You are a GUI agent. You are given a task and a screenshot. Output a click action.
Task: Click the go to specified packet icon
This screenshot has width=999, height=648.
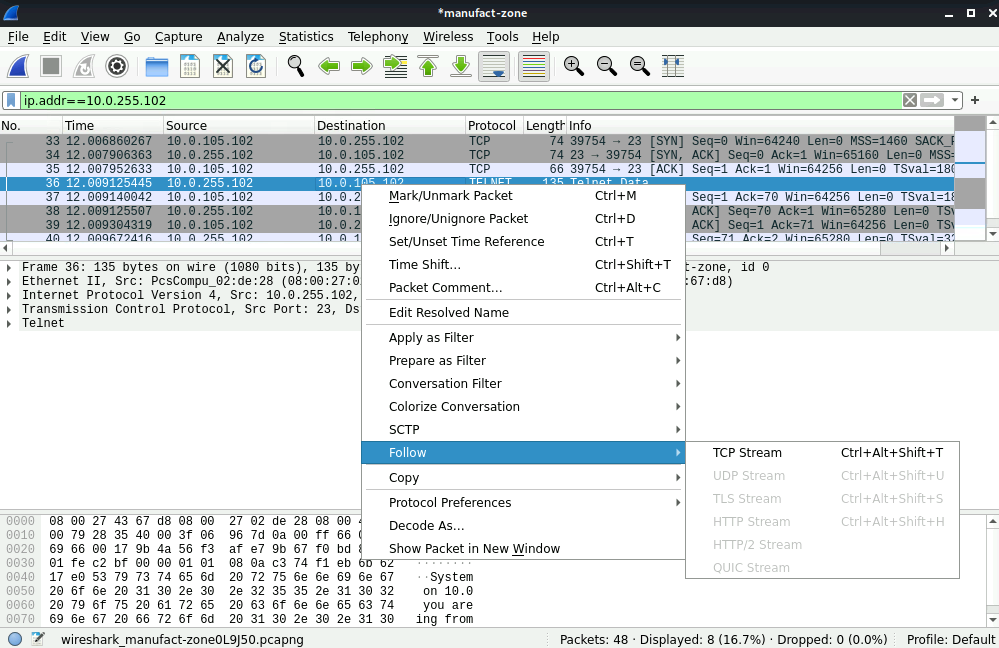pos(395,66)
